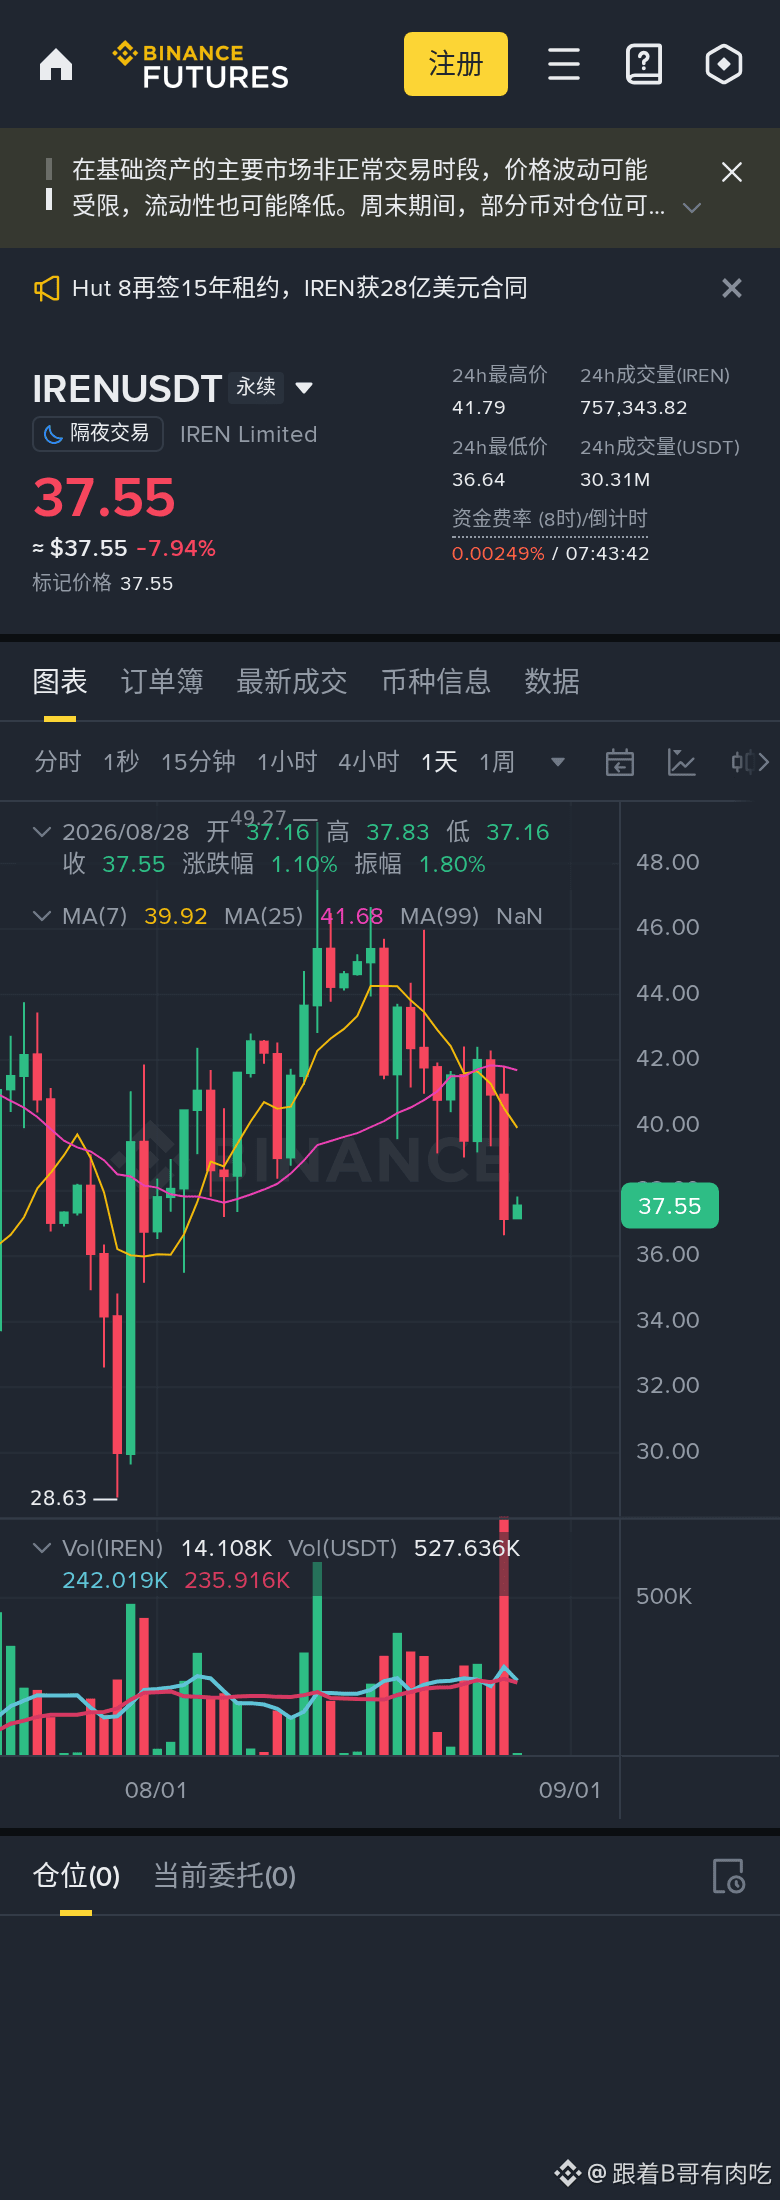Screen dimensions: 780x2200
Task: Open funding rate 资金费率 details
Action: 549,519
